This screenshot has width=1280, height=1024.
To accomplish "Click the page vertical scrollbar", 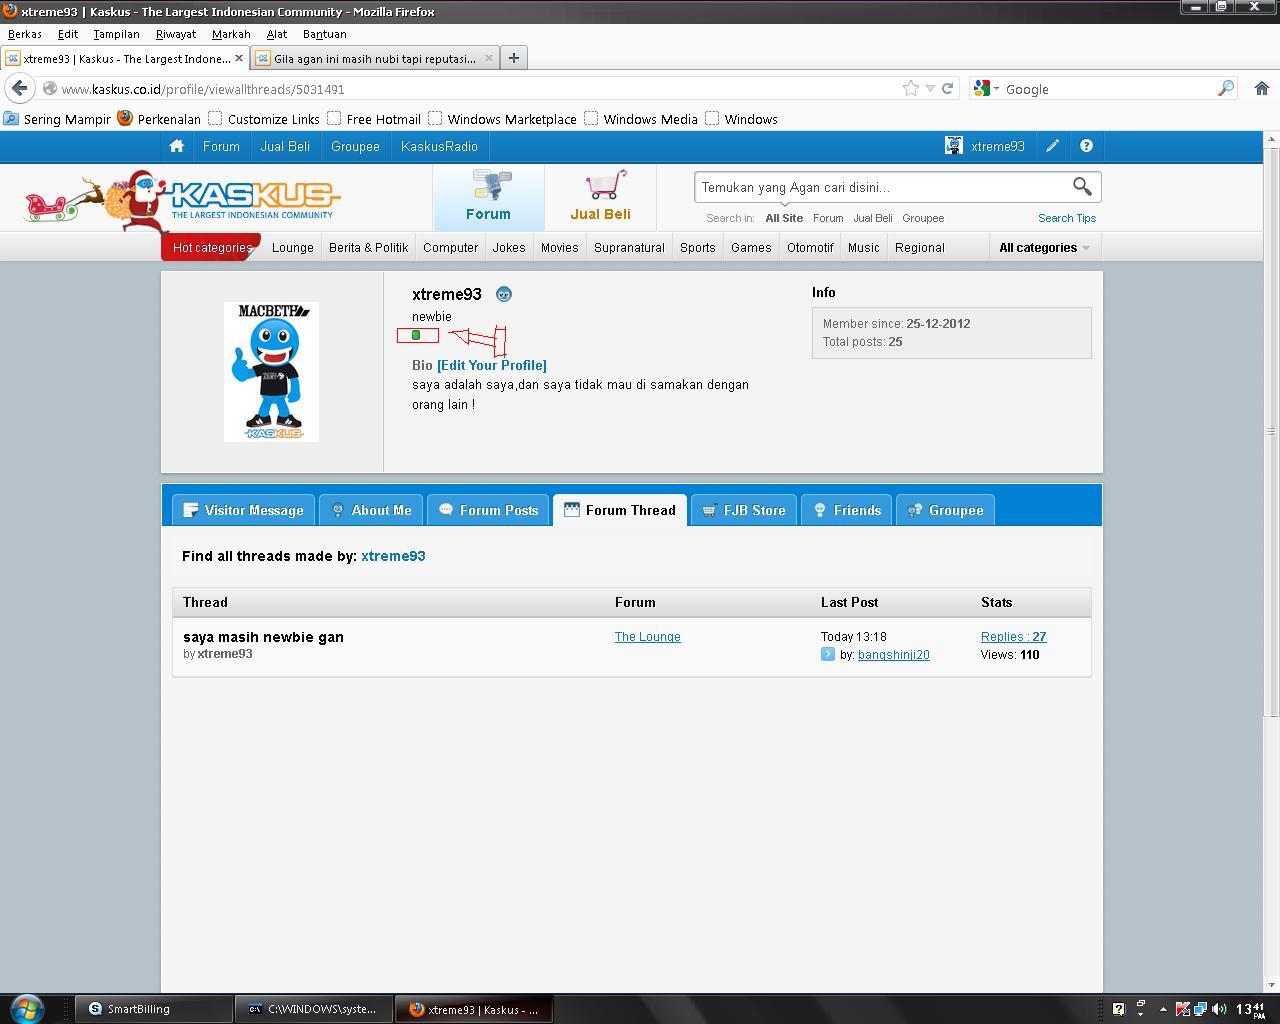I will click(x=1272, y=430).
